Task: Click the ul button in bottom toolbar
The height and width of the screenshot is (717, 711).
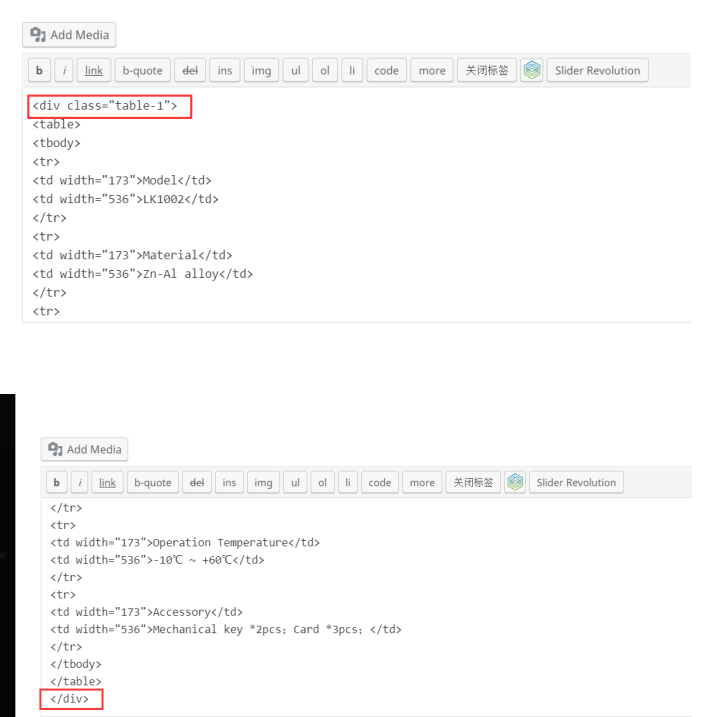Action: [296, 483]
